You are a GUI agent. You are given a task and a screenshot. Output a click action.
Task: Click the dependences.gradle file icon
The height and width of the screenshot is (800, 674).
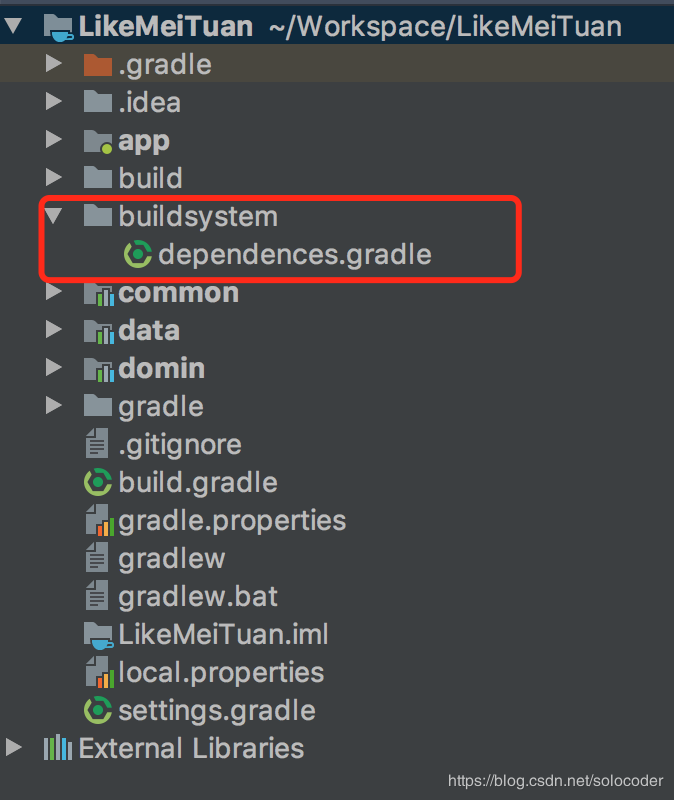pos(138,254)
